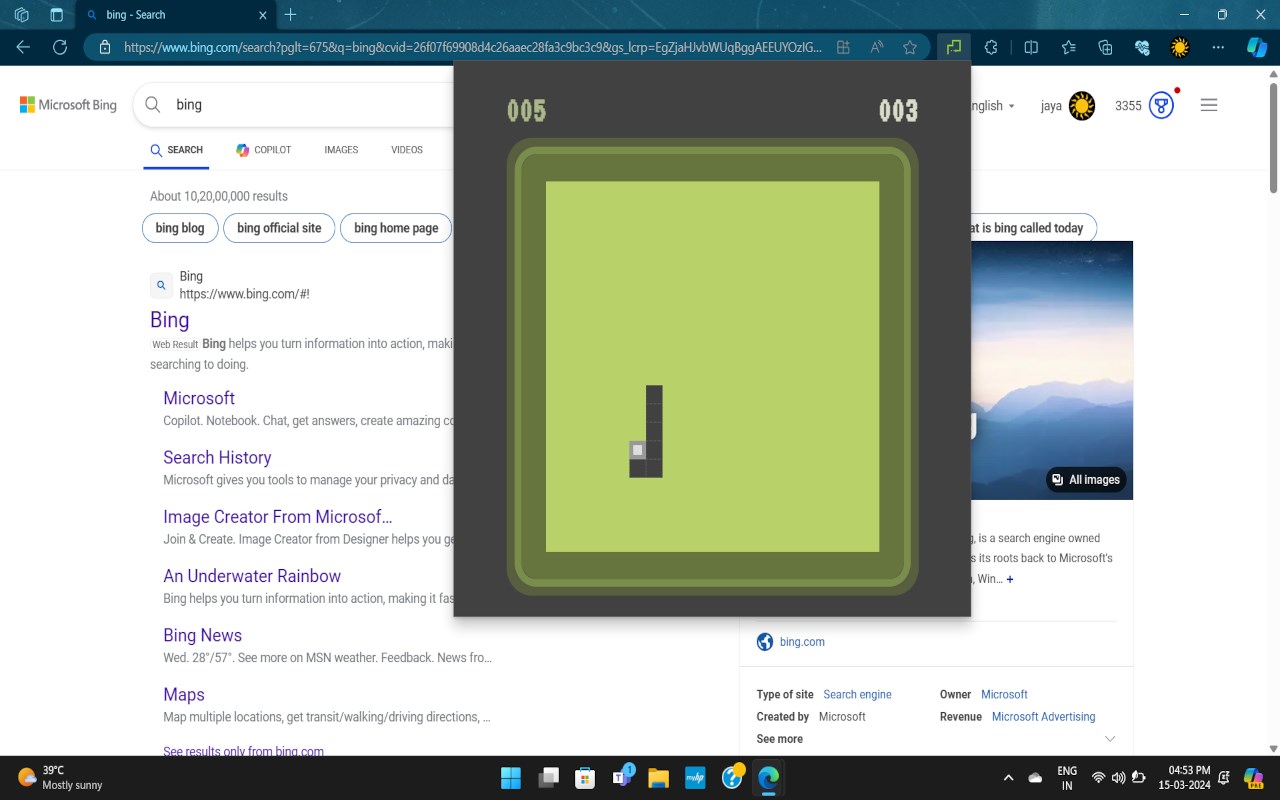Open the Edge profile workspace icon
This screenshot has width=1280, height=800.
[x=21, y=15]
